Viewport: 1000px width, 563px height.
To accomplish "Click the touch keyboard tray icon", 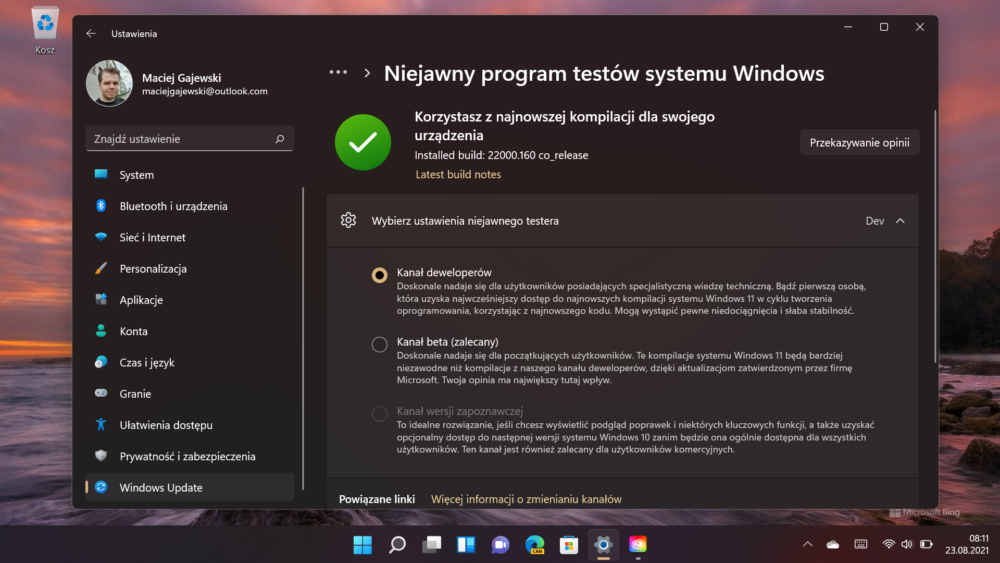I will click(861, 544).
